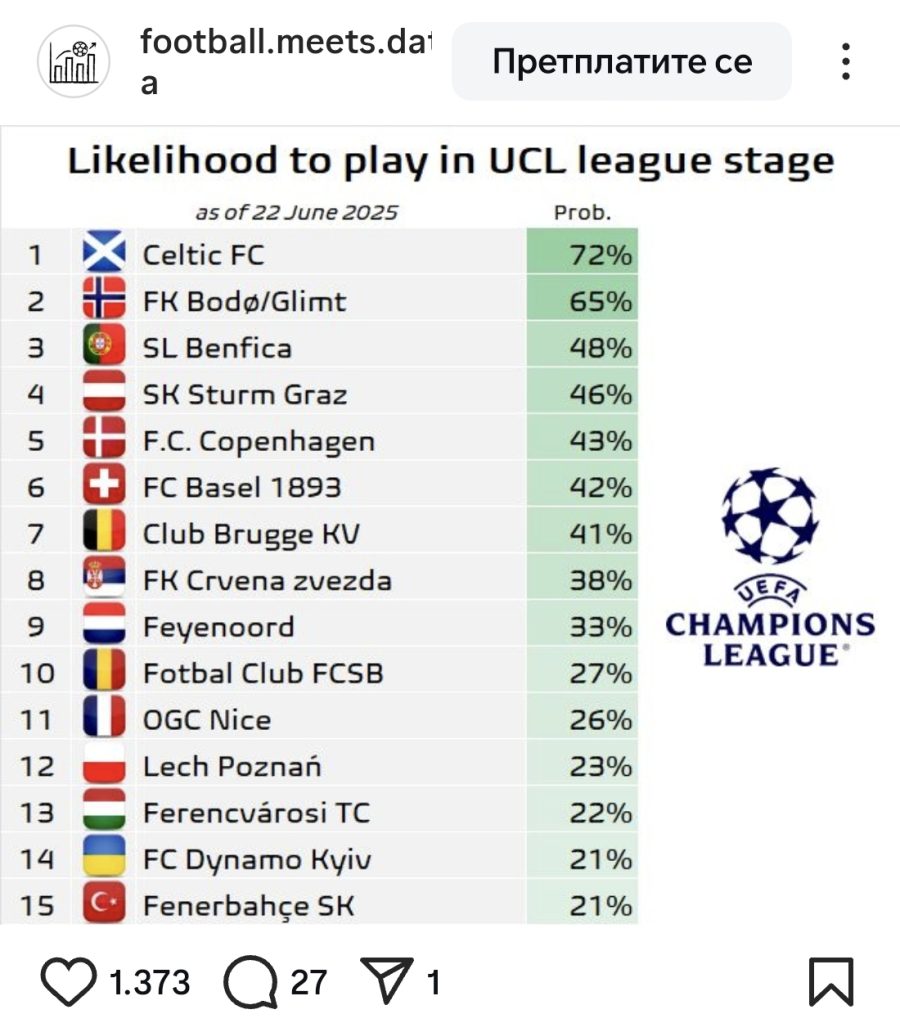Screen dimensions: 900x1032
Task: Share post using paper plane icon
Action: click(x=387, y=980)
